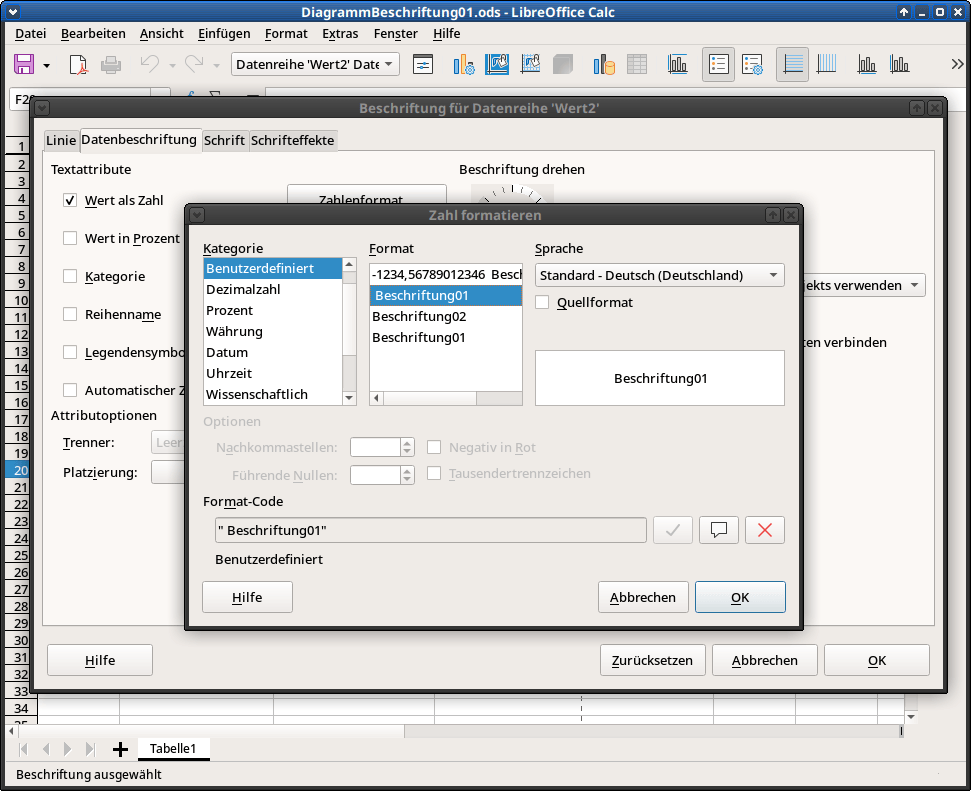The height and width of the screenshot is (791, 971).
Task: Enable the Quellformat checkbox
Action: (x=542, y=302)
